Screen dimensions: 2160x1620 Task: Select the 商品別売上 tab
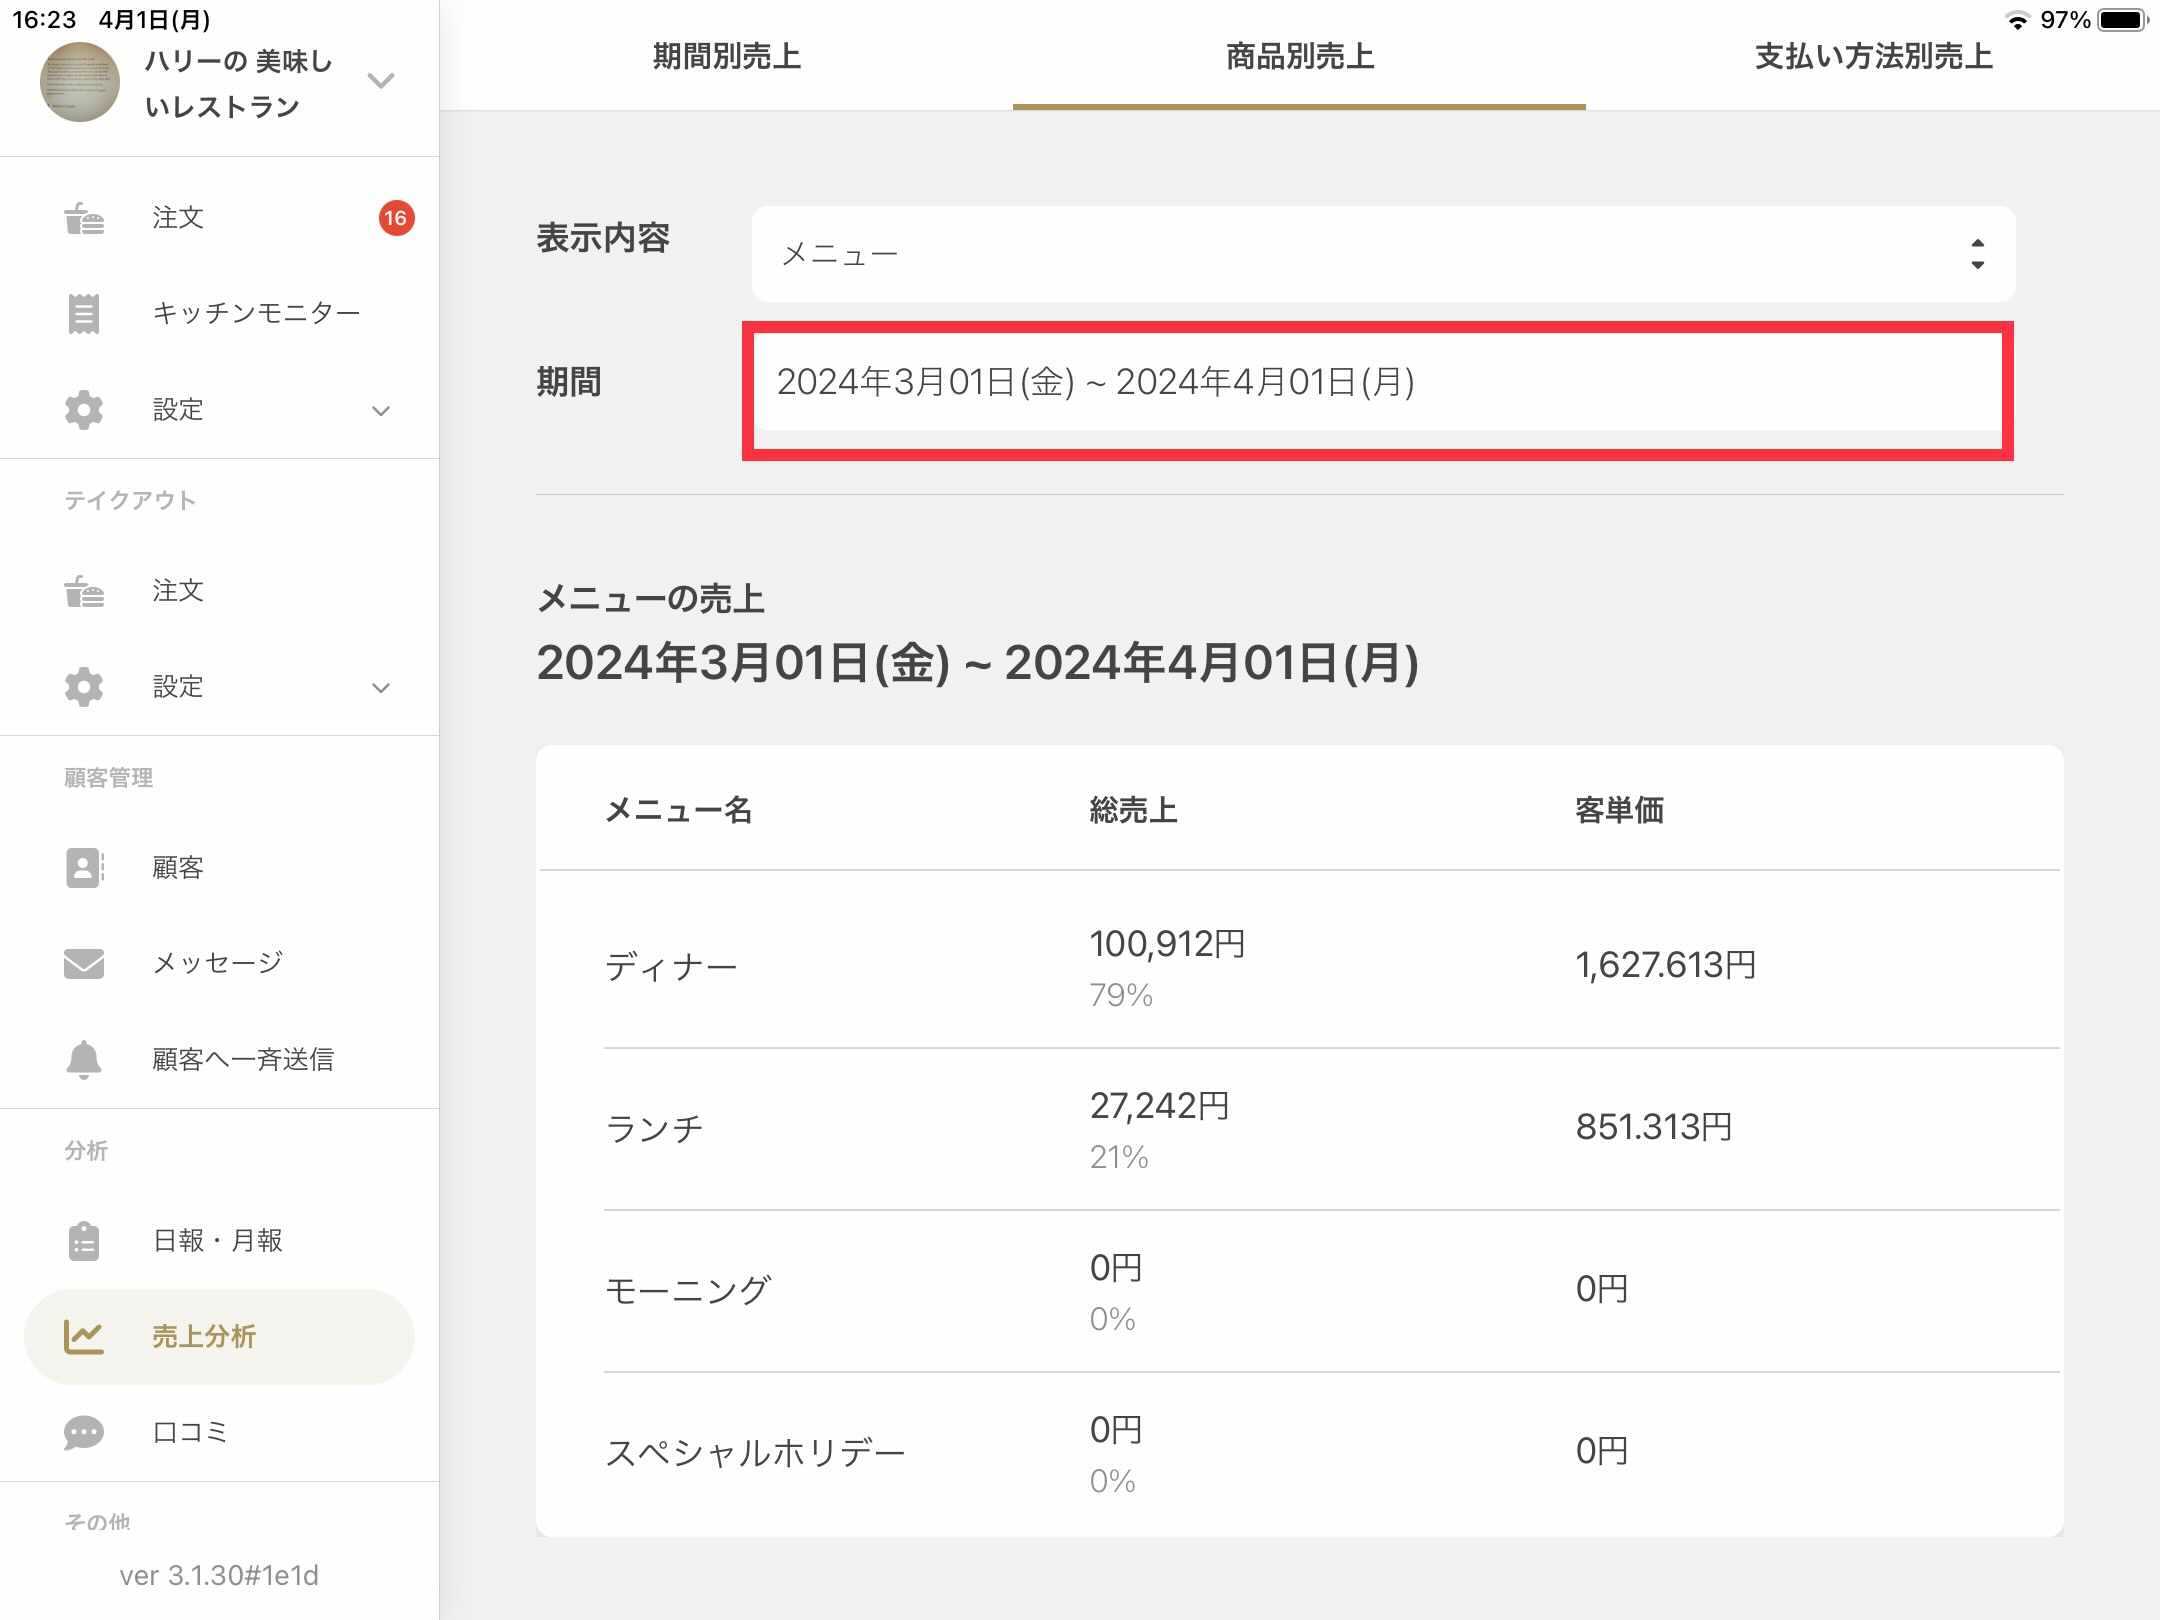tap(1299, 57)
